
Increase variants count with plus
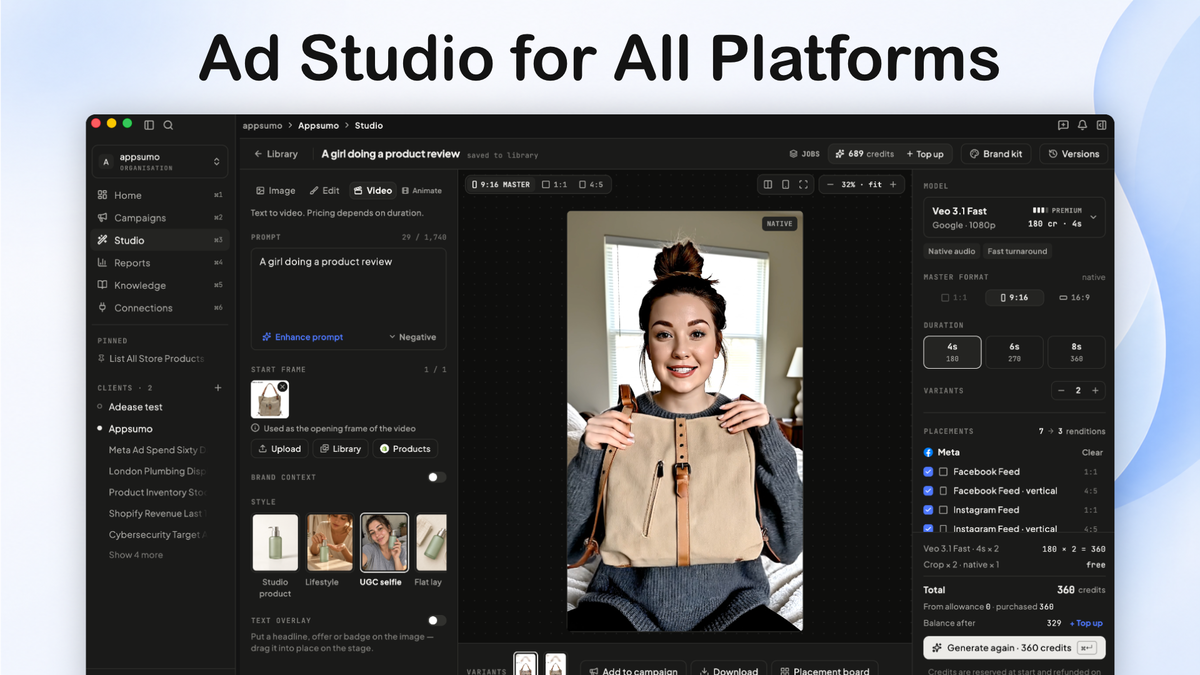1095,391
